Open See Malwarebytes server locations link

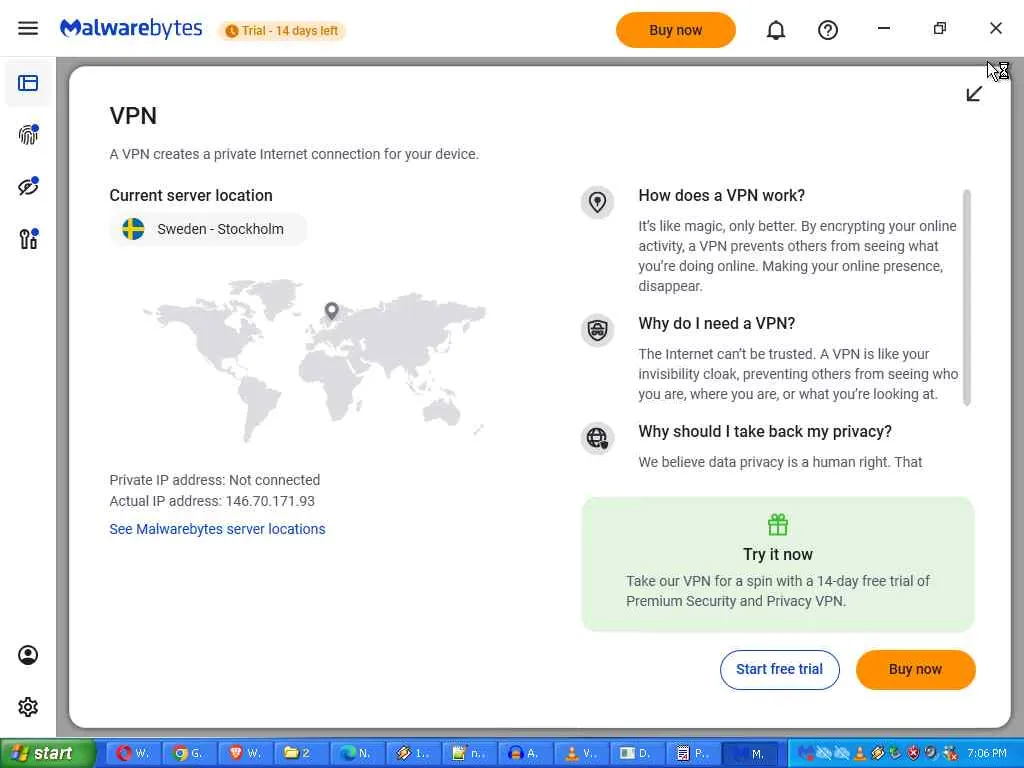(x=217, y=529)
